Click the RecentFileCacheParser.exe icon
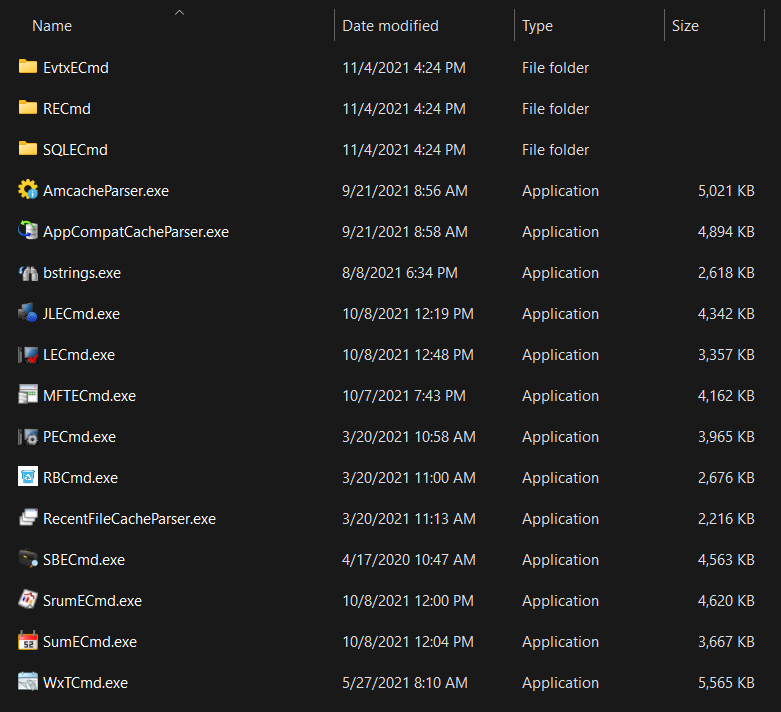Screen dimensions: 781x712 [x=28, y=518]
